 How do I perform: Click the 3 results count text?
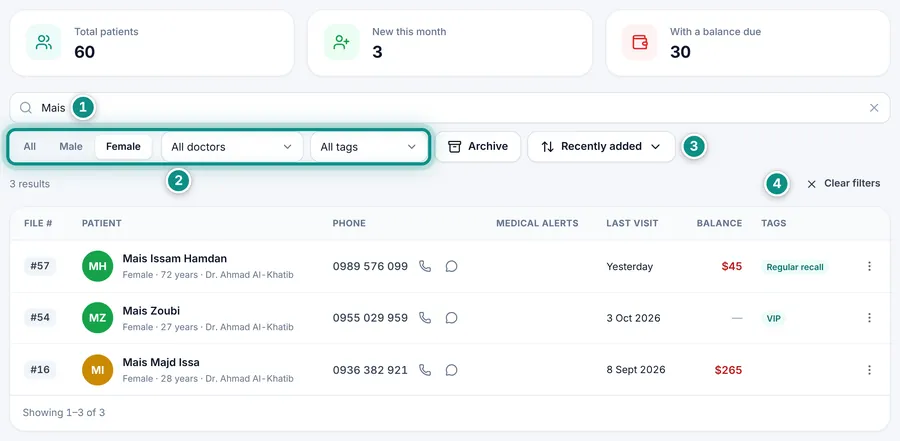(x=30, y=184)
